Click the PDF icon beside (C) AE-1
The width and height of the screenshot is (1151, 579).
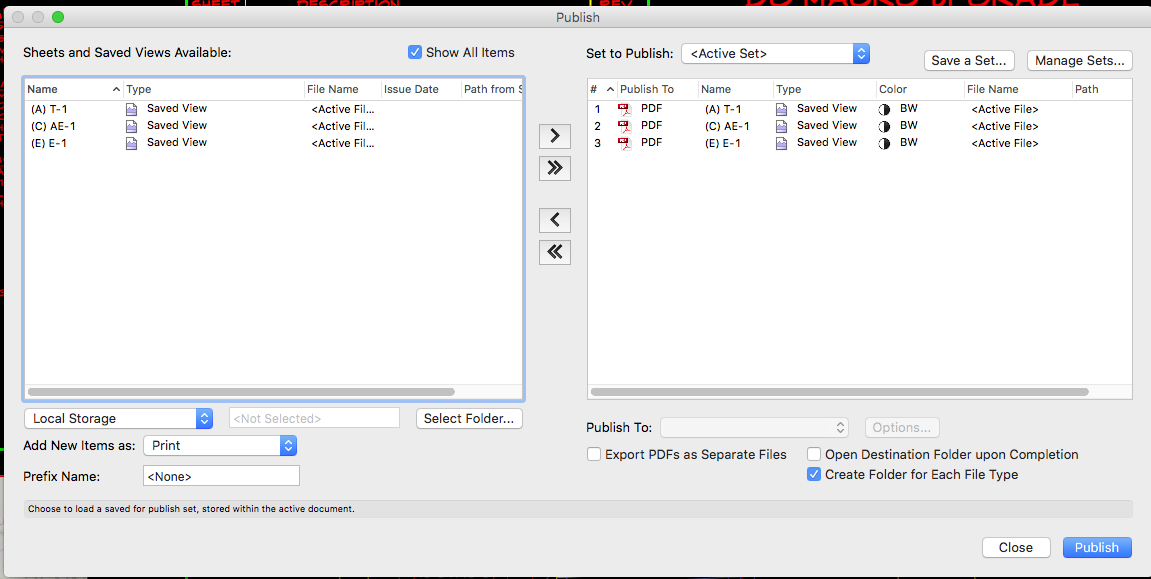[626, 125]
